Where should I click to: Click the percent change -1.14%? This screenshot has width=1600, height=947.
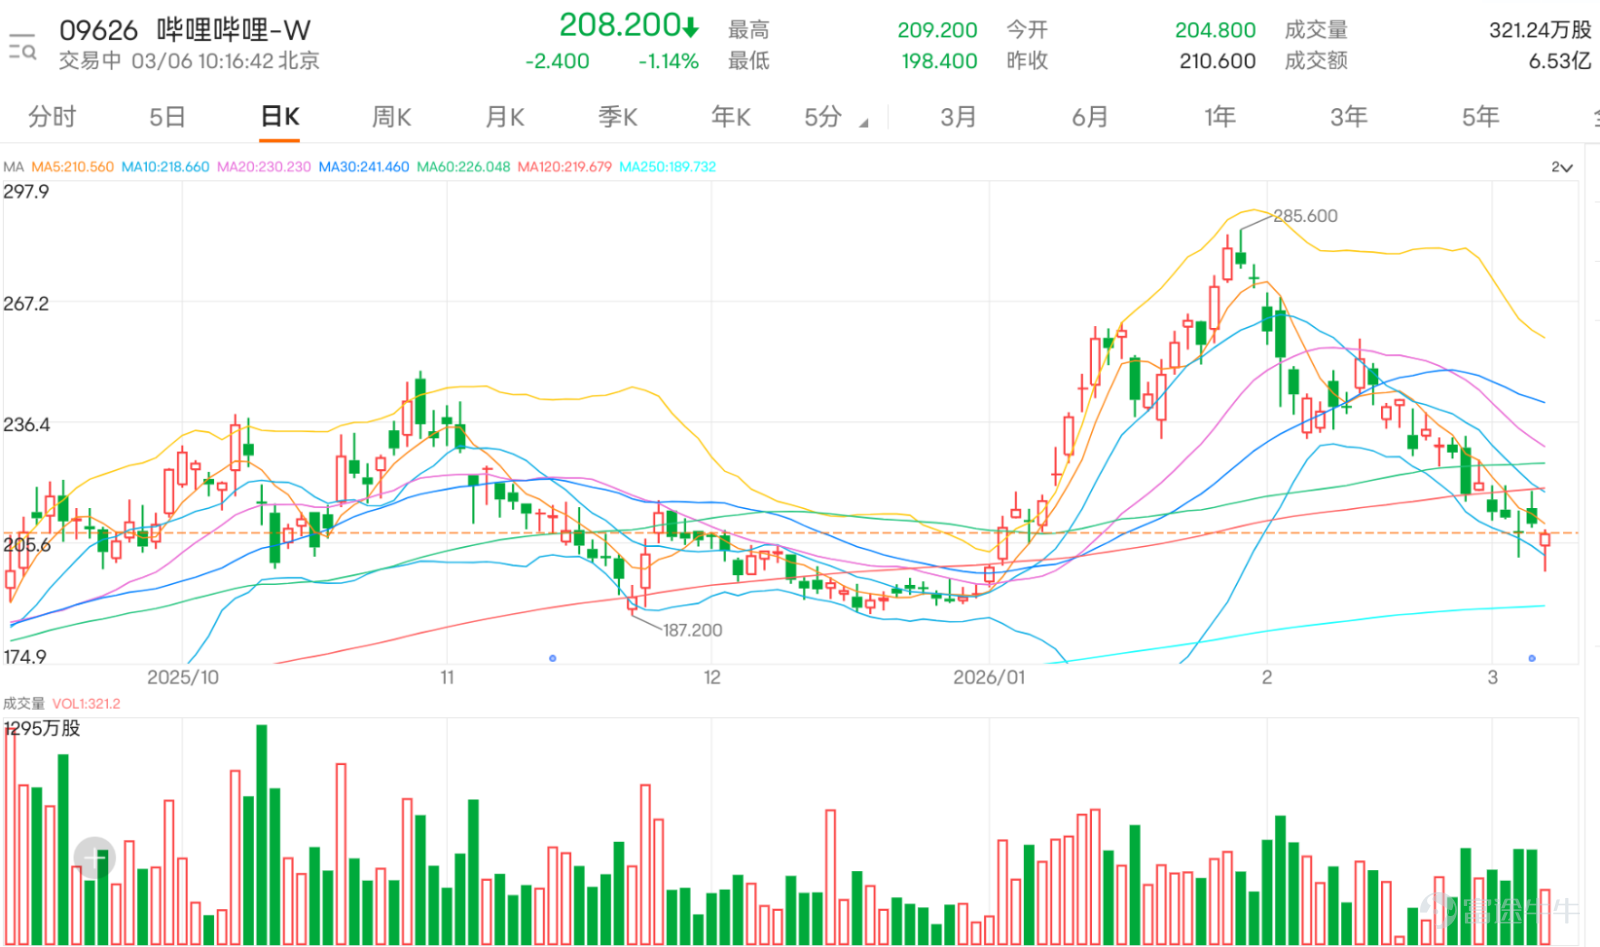pos(668,61)
